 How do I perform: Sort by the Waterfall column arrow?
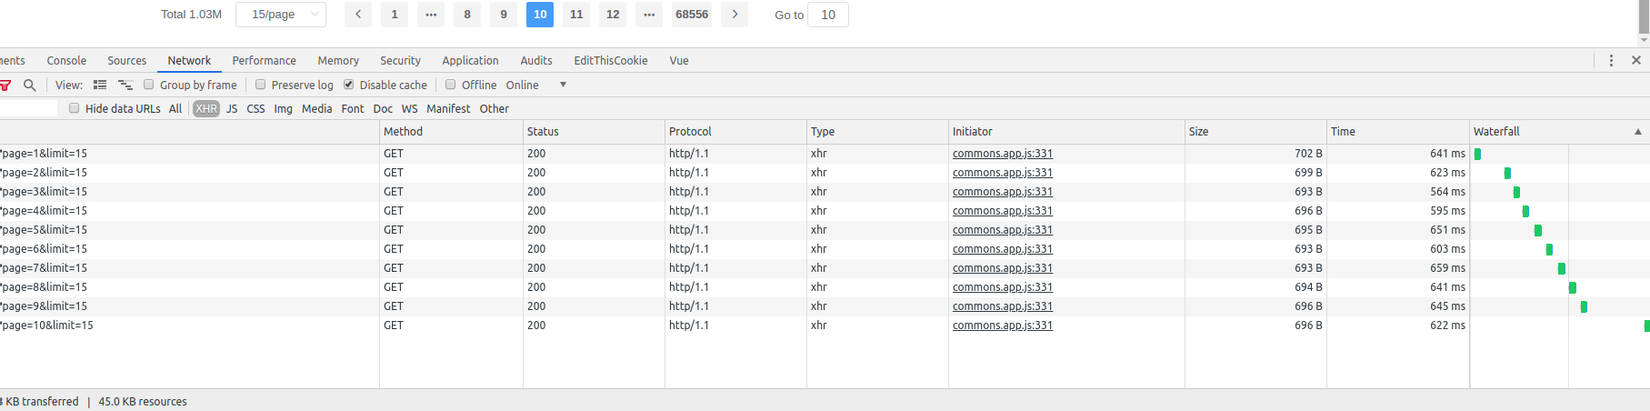pos(1637,132)
